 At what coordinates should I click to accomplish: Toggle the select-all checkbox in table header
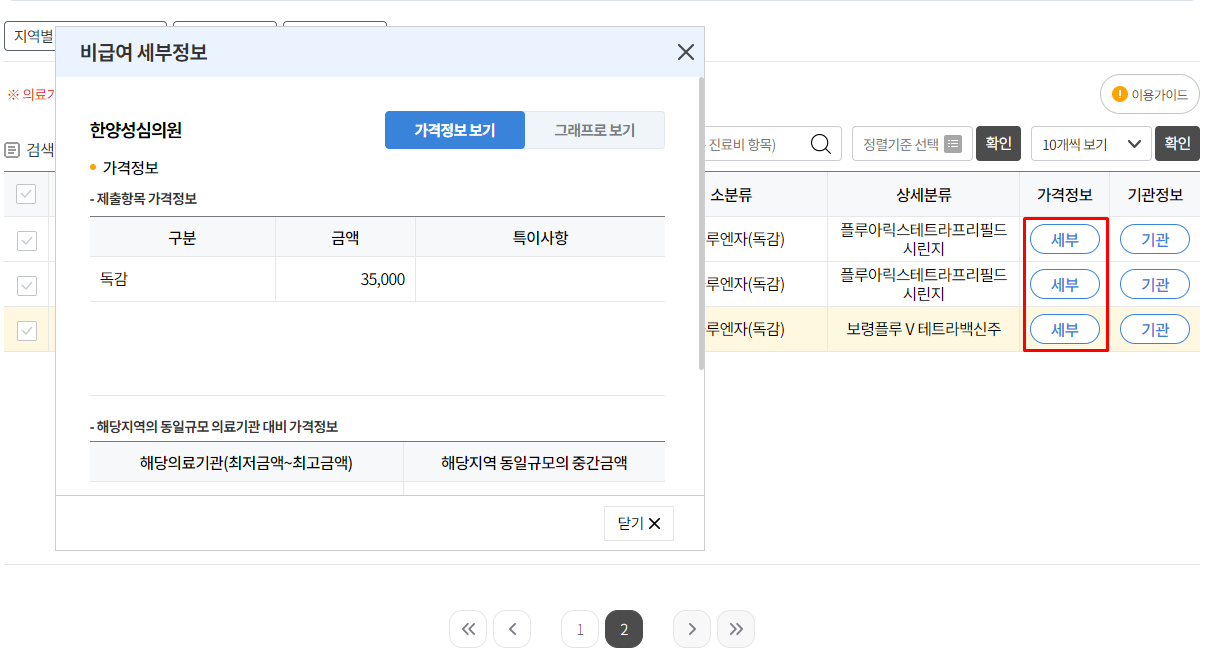(27, 194)
